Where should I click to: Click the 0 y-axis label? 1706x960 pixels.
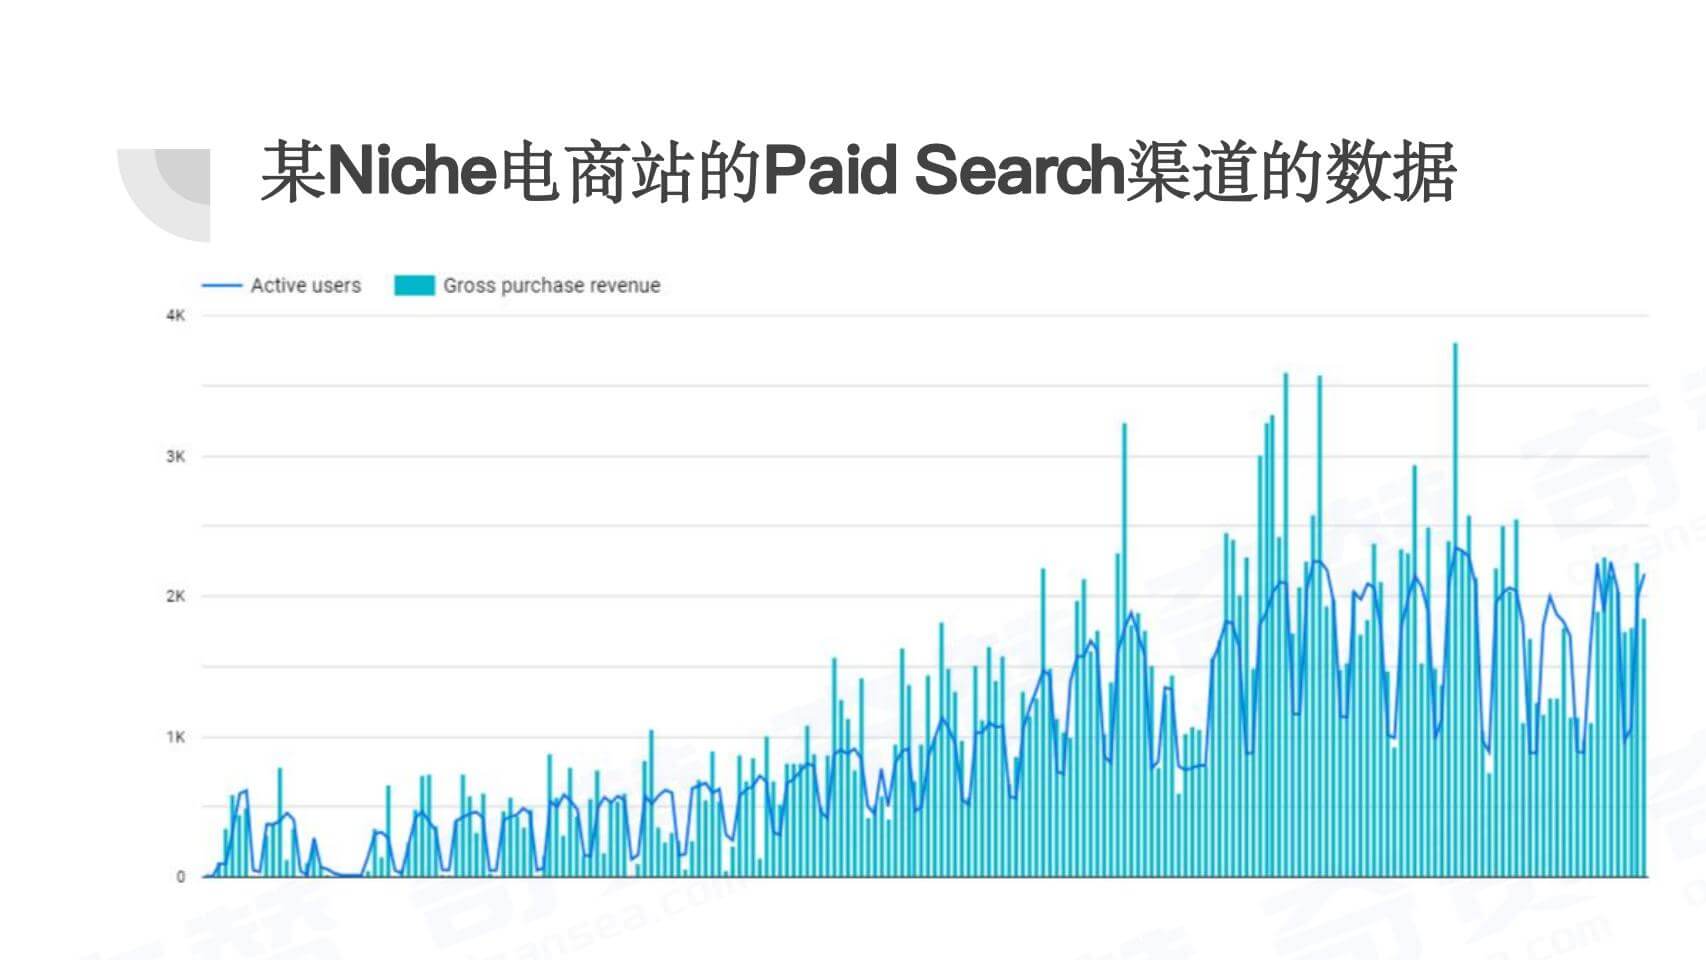tap(181, 877)
